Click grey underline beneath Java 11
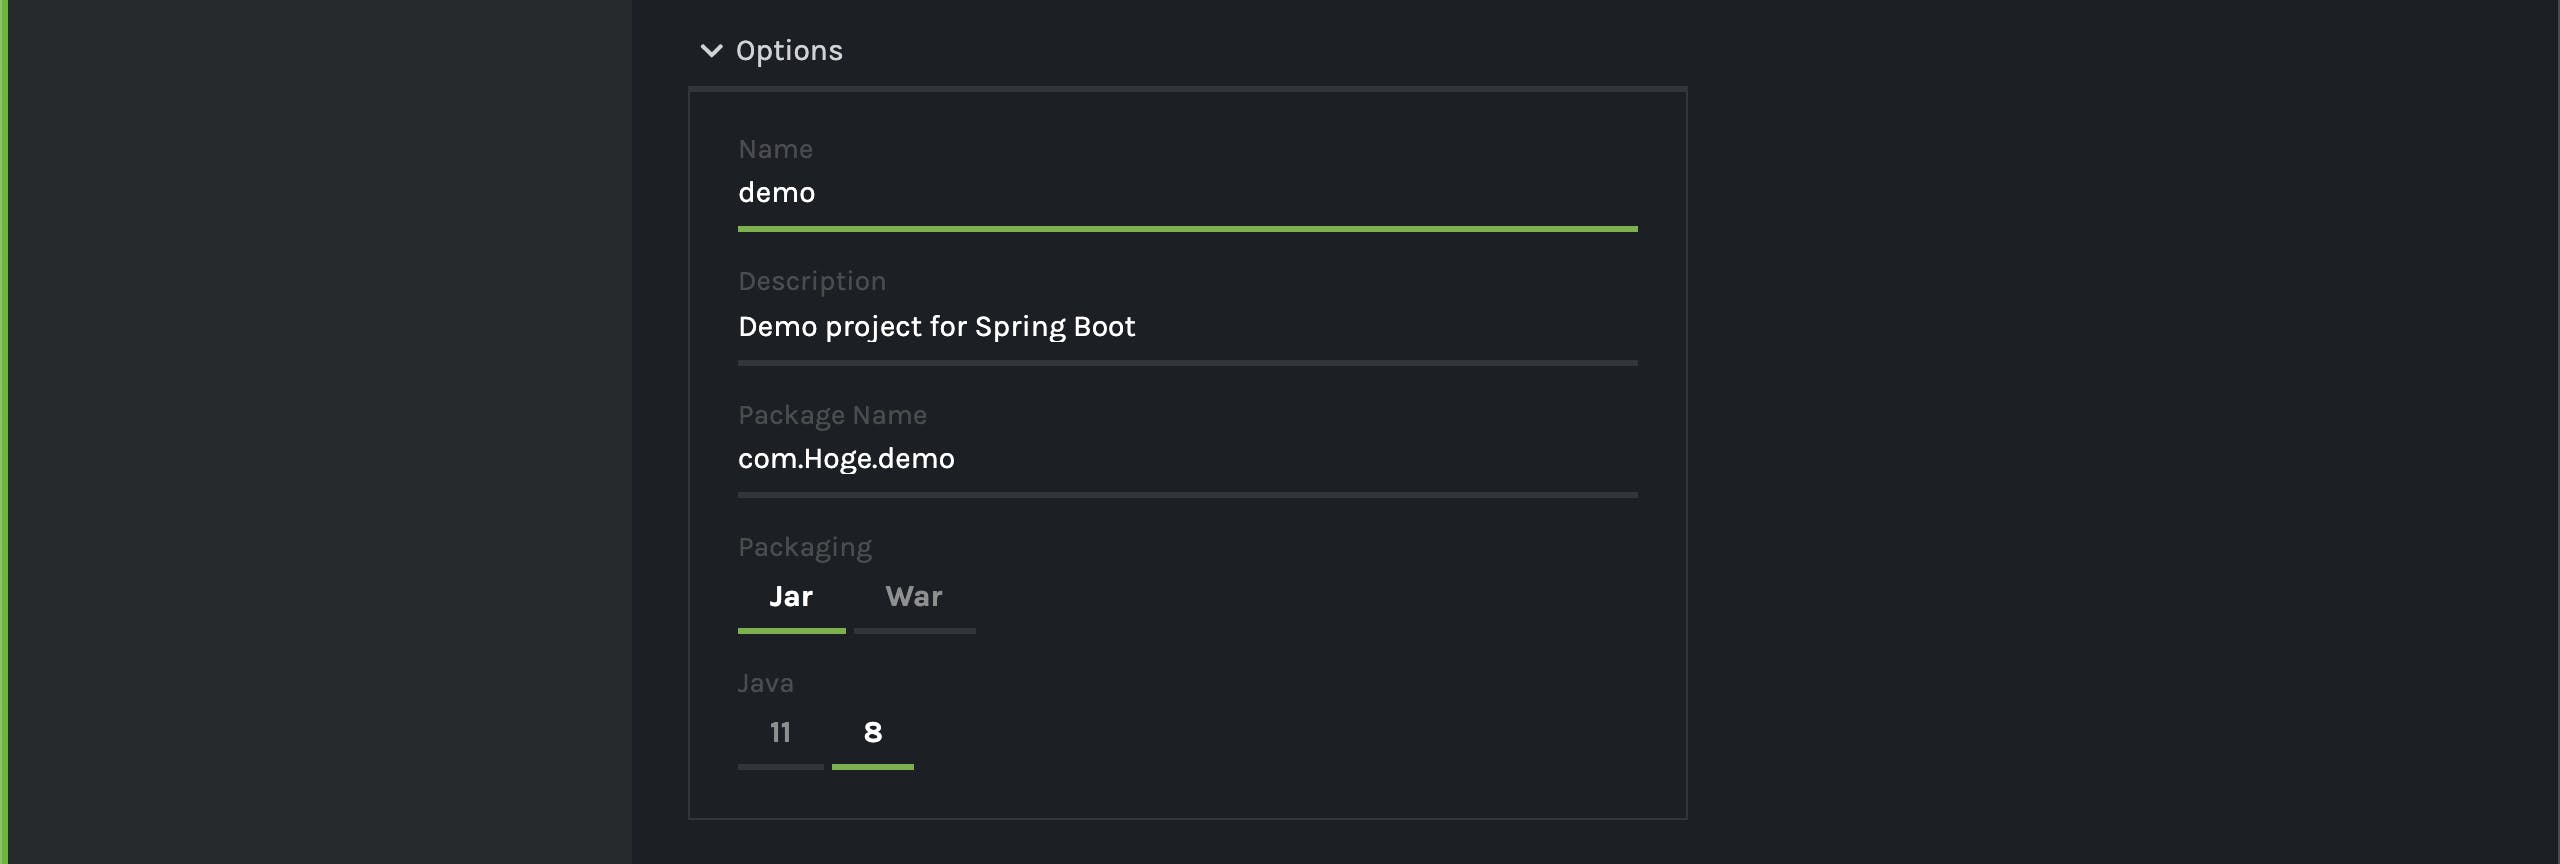Screen dimensions: 2560x864 coord(780,767)
